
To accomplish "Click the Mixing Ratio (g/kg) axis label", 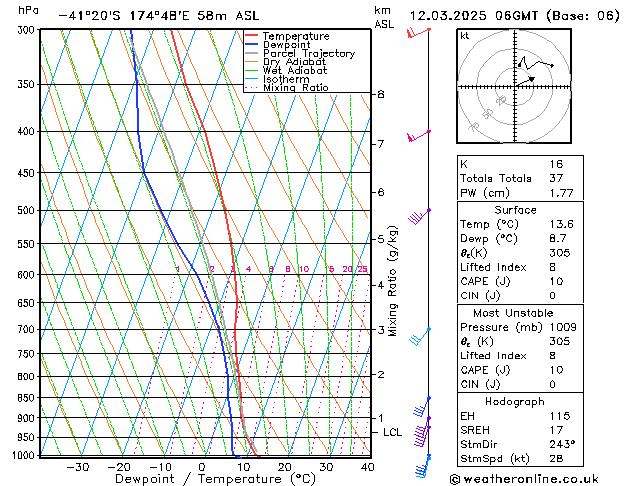I will click(x=392, y=281).
